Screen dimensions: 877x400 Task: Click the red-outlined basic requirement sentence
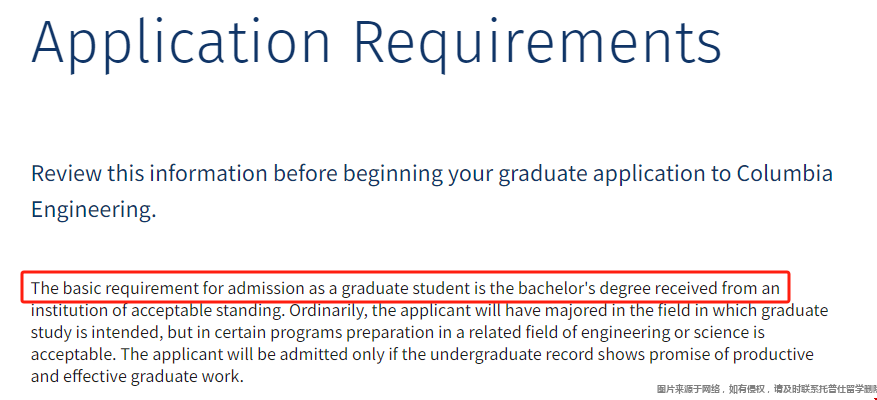coord(406,286)
